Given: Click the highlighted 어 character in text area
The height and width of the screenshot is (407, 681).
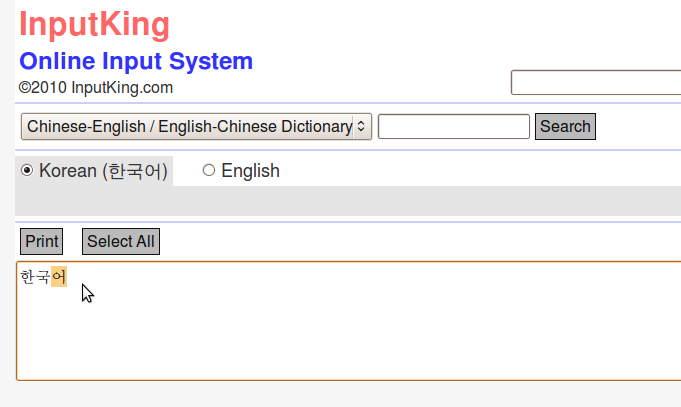Looking at the screenshot, I should pyautogui.click(x=59, y=277).
